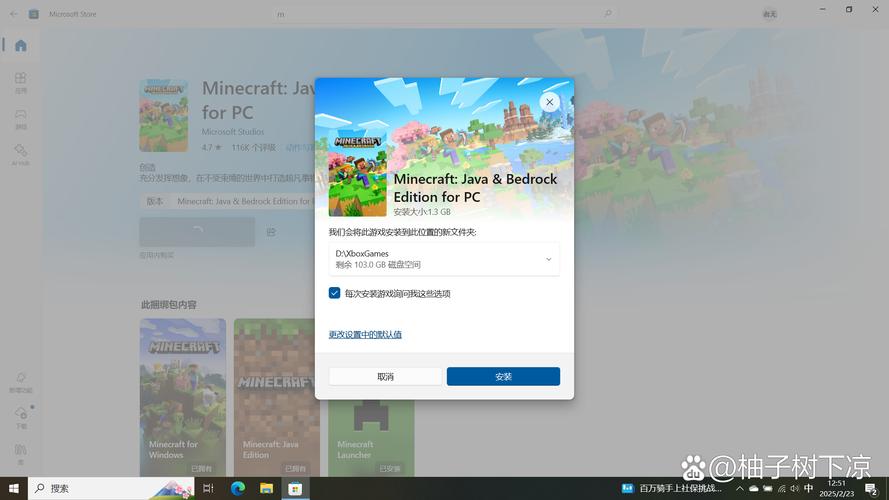Image resolution: width=889 pixels, height=500 pixels.
Task: Open the notification center icon
Action: click(871, 489)
